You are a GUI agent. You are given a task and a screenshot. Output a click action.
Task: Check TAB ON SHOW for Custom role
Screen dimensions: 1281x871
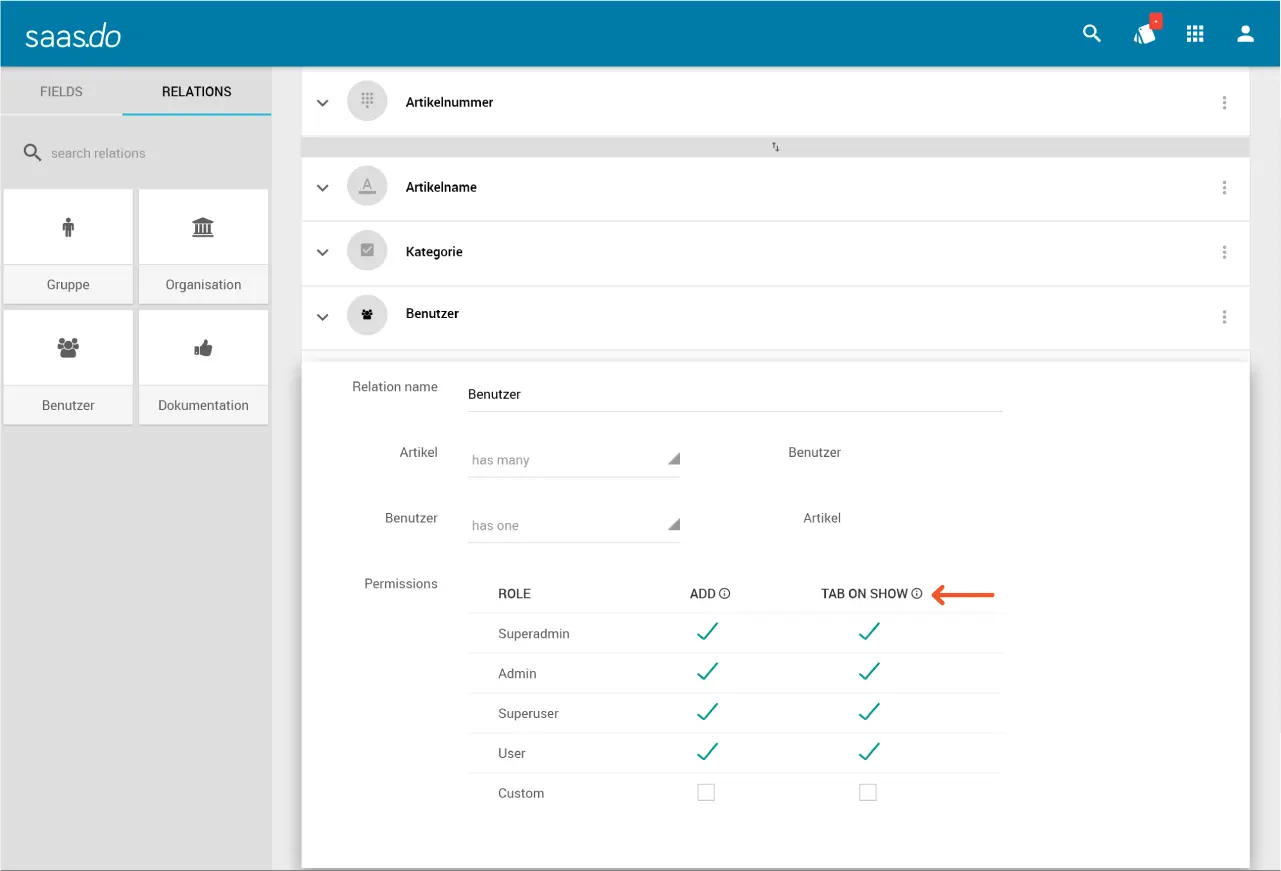pyautogui.click(x=868, y=793)
